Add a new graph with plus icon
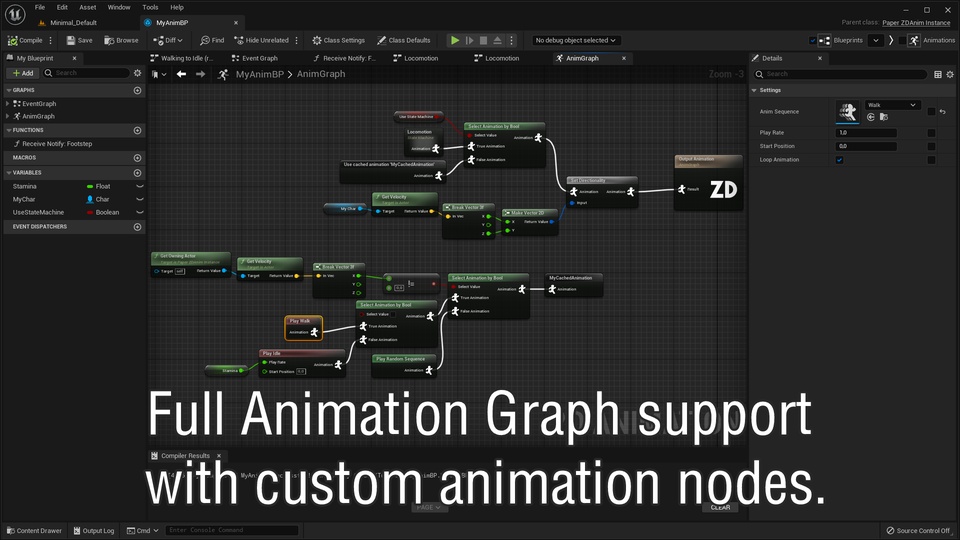Screen dimensions: 960x540 (138, 90)
